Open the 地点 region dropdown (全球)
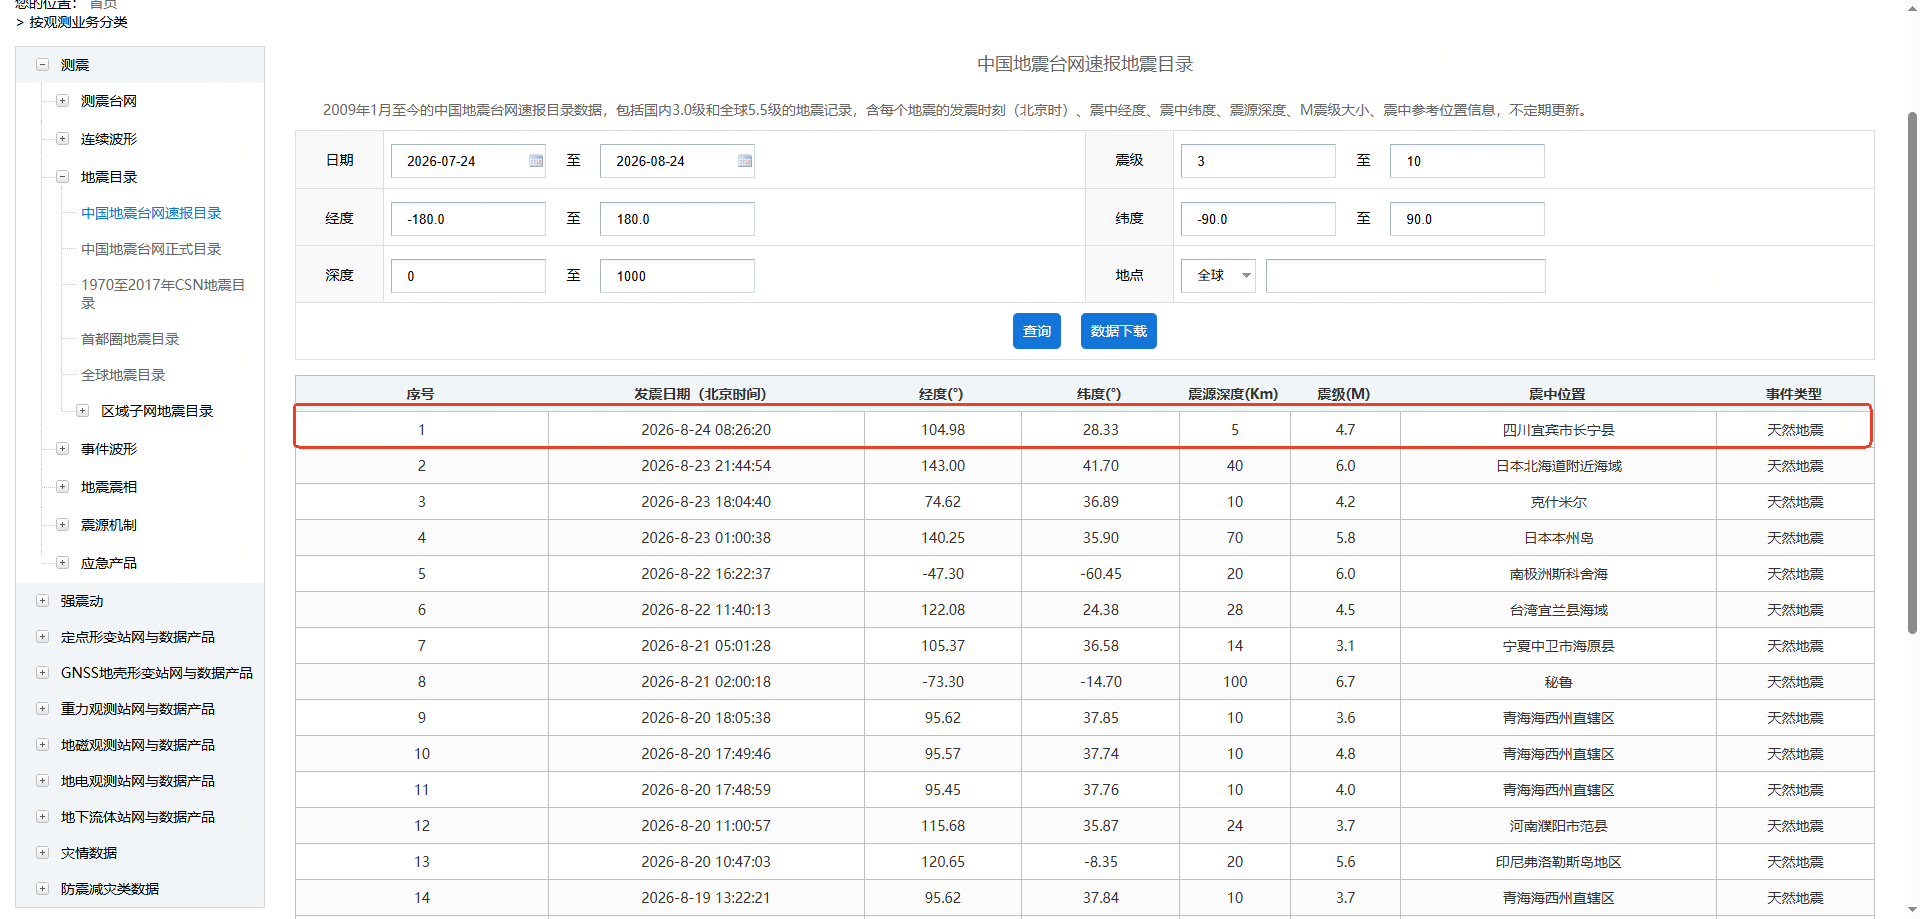Image resolution: width=1920 pixels, height=919 pixels. click(x=1218, y=276)
